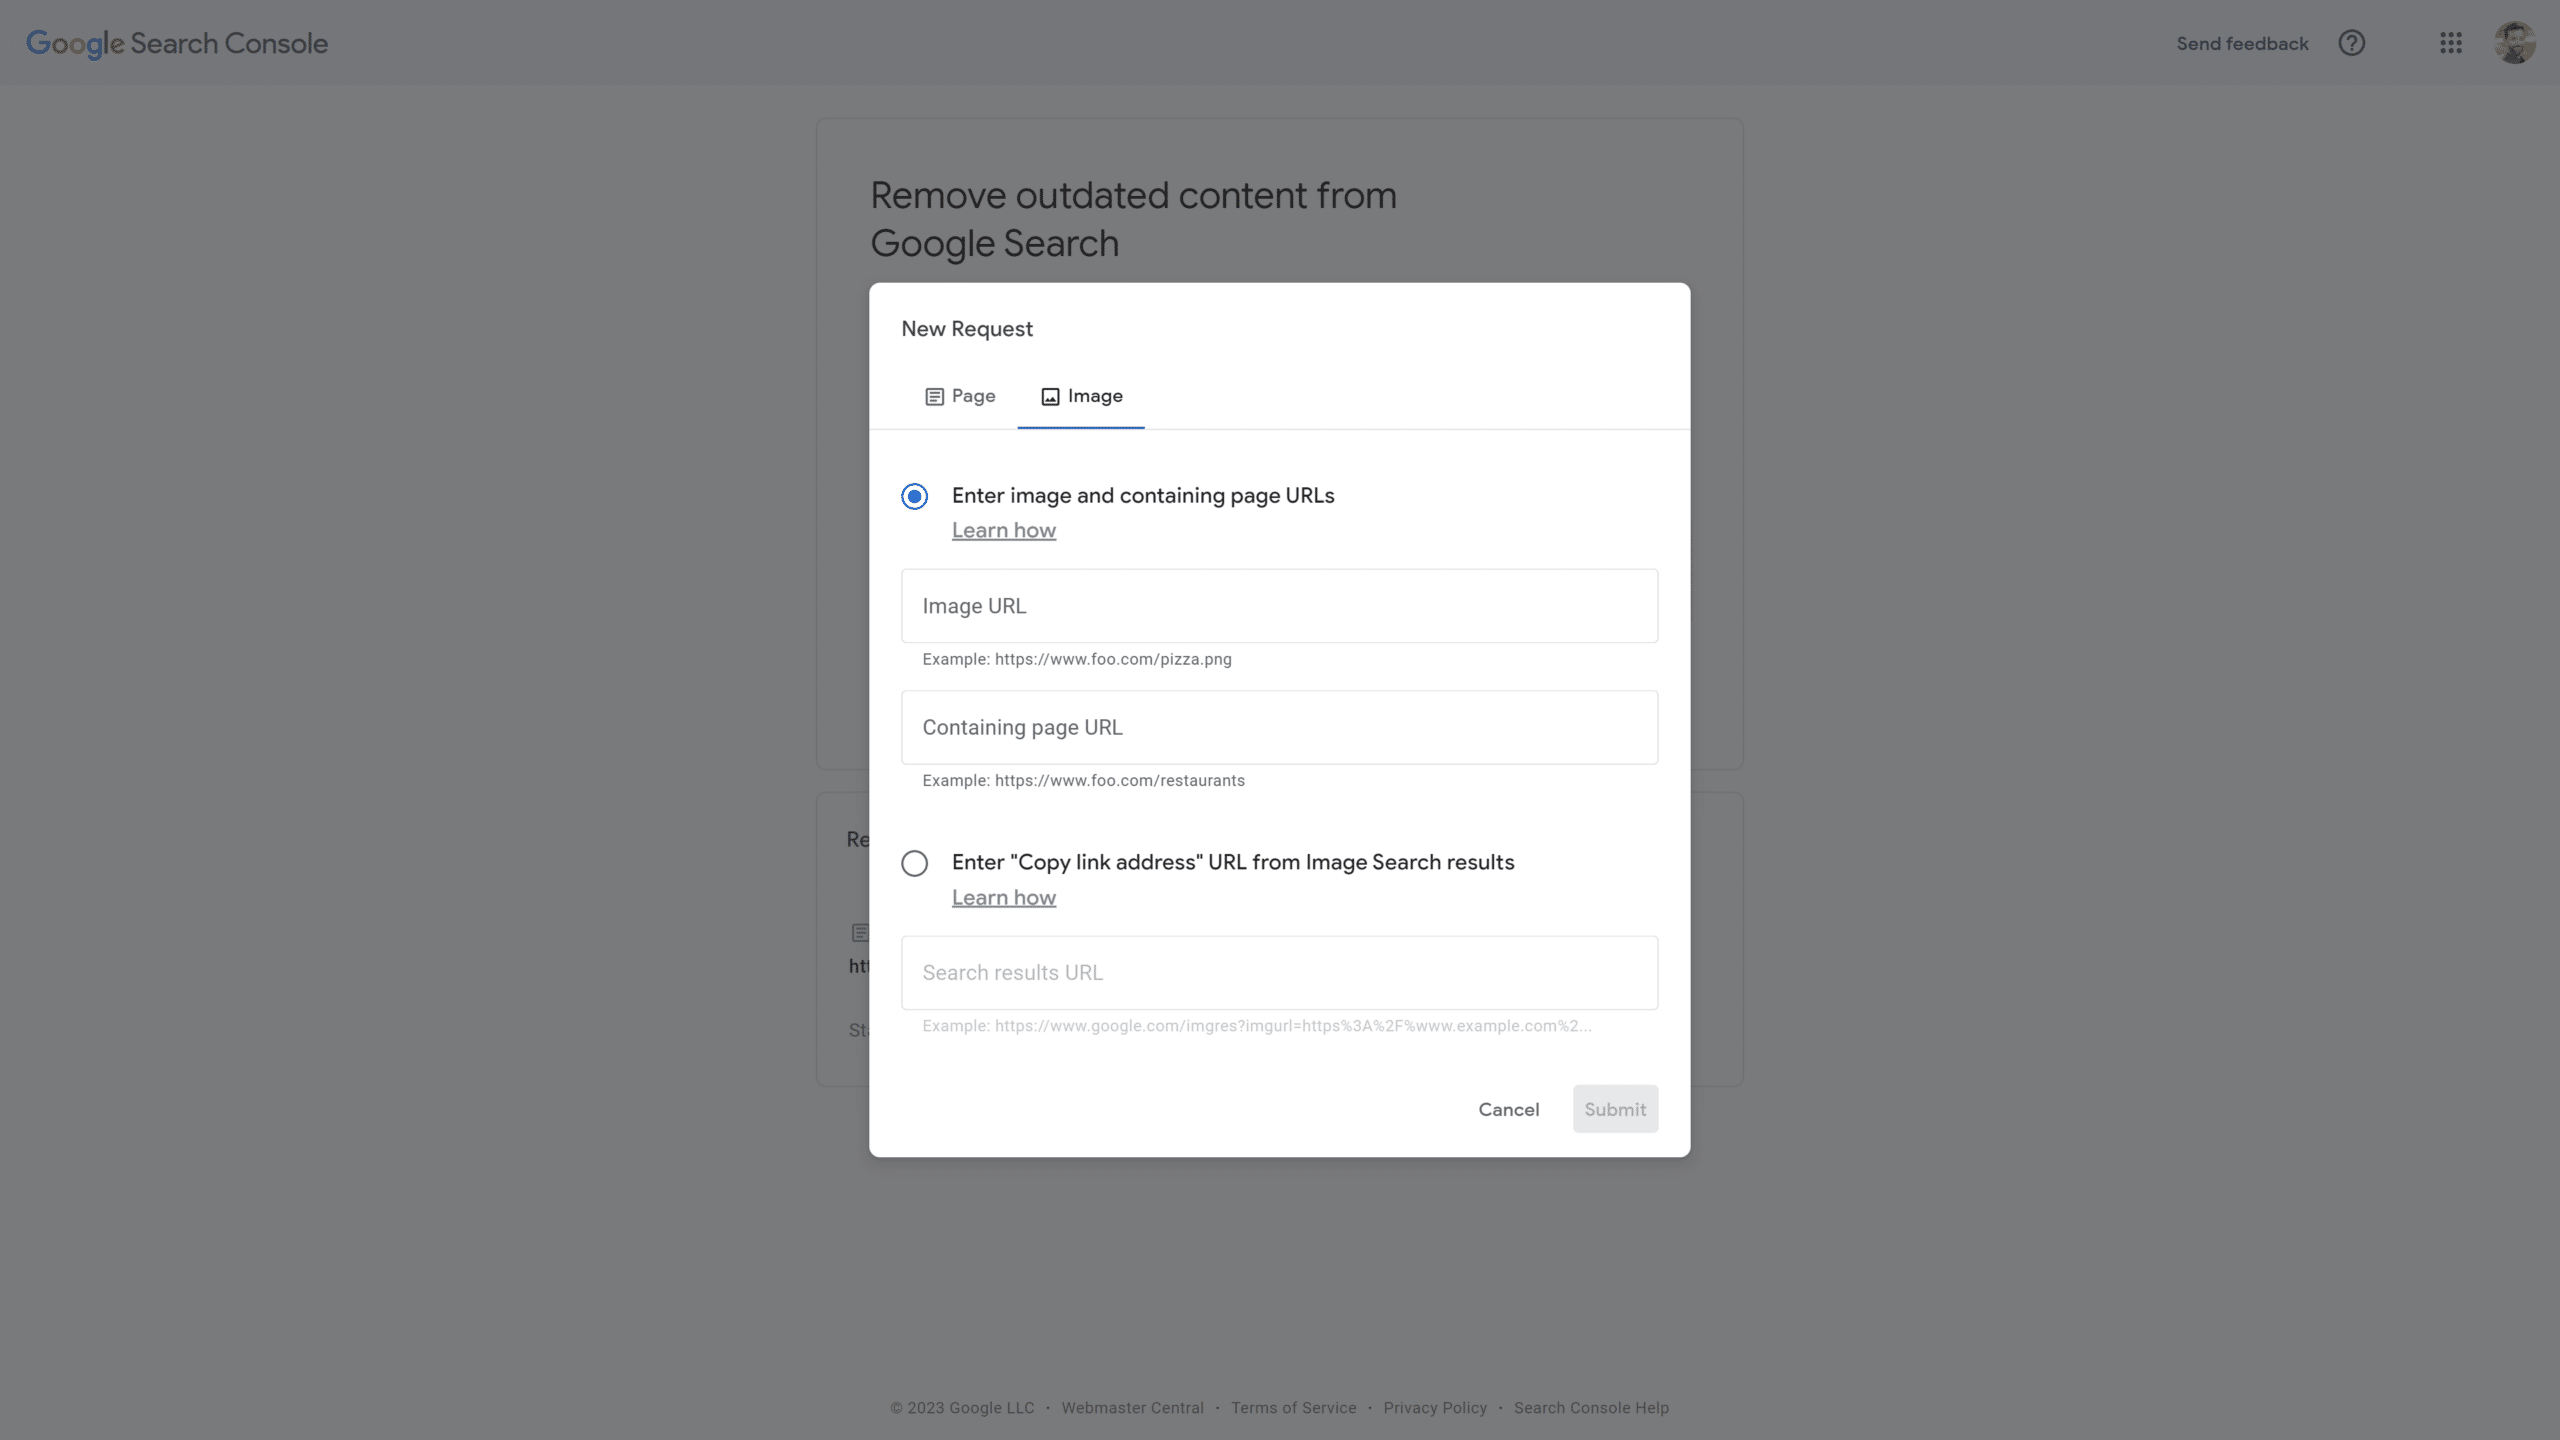Open the Help question mark icon

point(2351,43)
